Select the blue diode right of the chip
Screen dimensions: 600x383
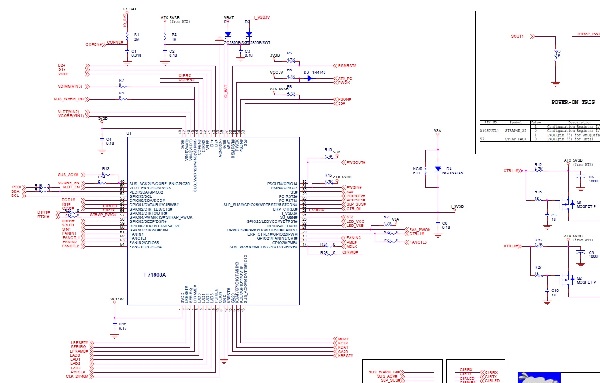438,169
